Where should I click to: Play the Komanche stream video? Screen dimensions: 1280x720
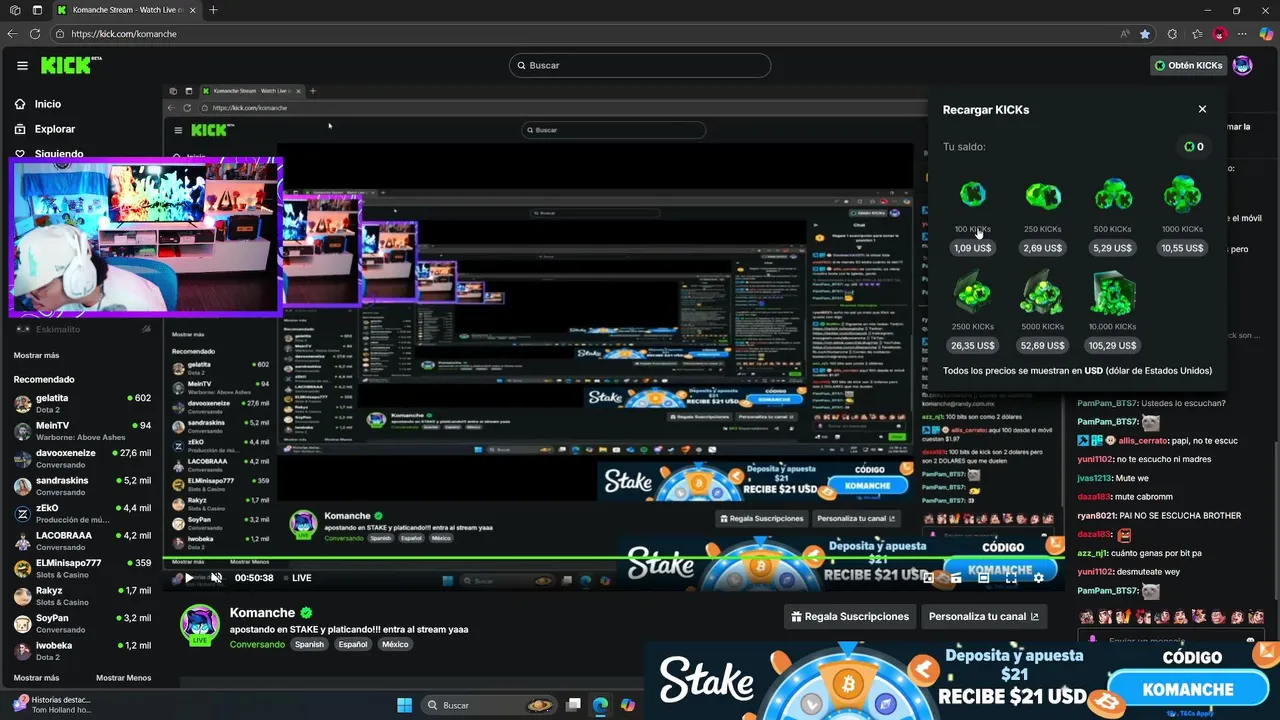[189, 578]
